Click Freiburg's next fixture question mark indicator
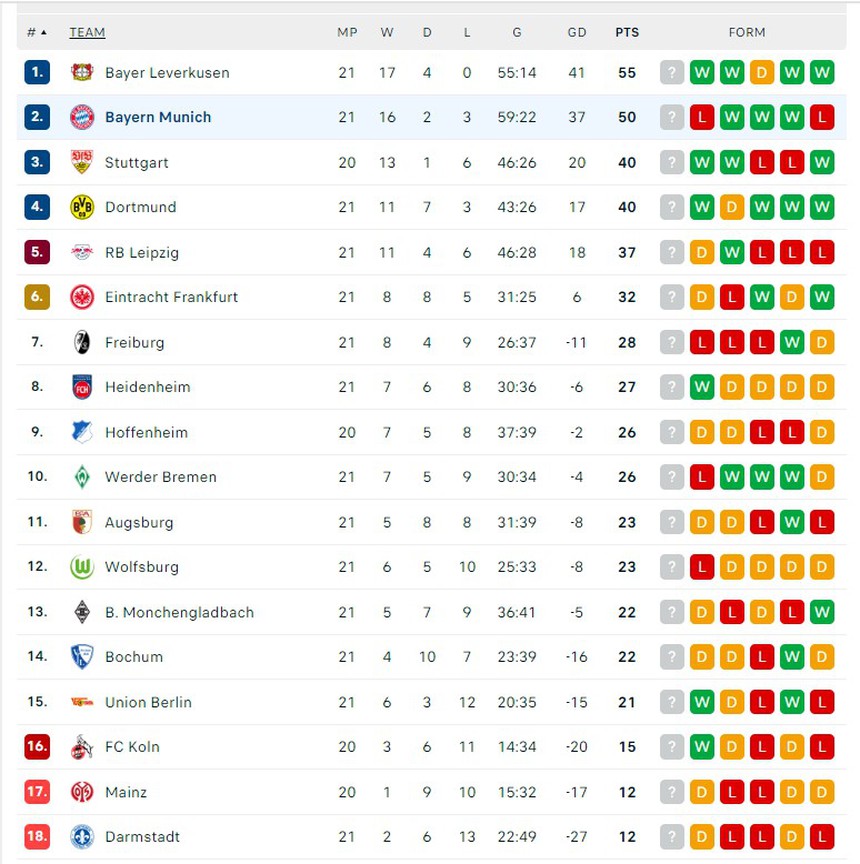The width and height of the screenshot is (860, 864). pos(671,342)
